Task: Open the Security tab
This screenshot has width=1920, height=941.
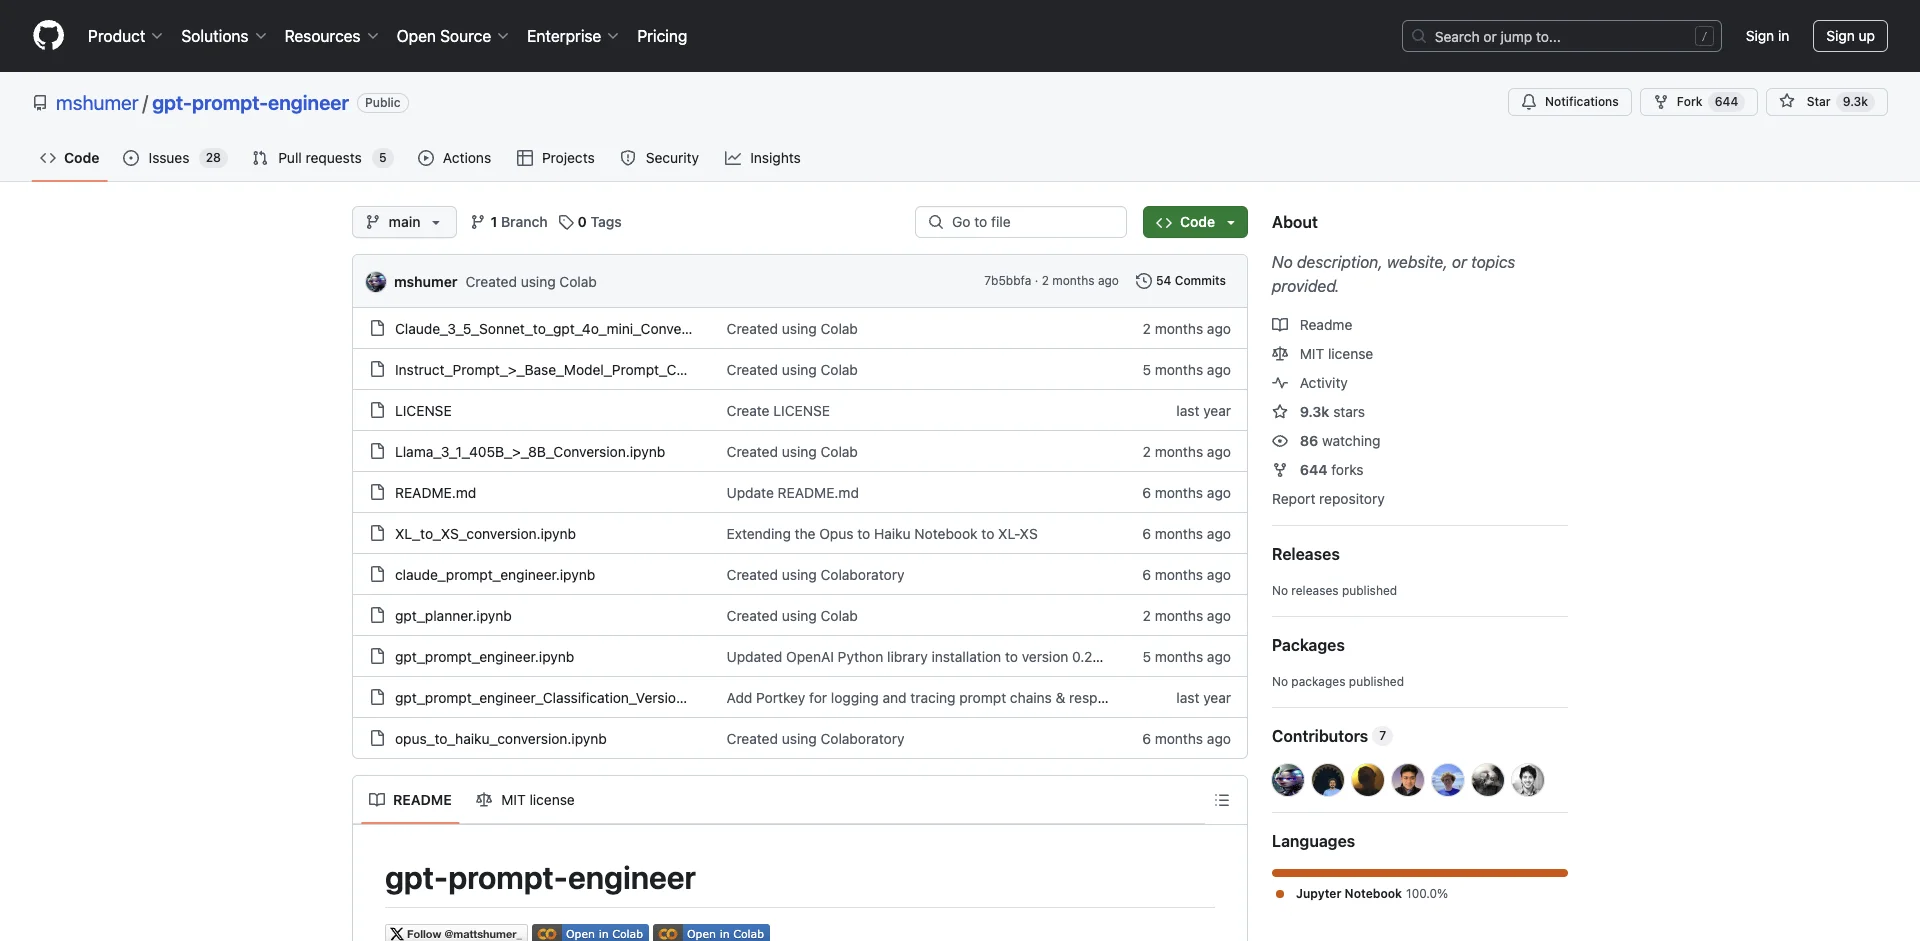Action: coord(660,158)
